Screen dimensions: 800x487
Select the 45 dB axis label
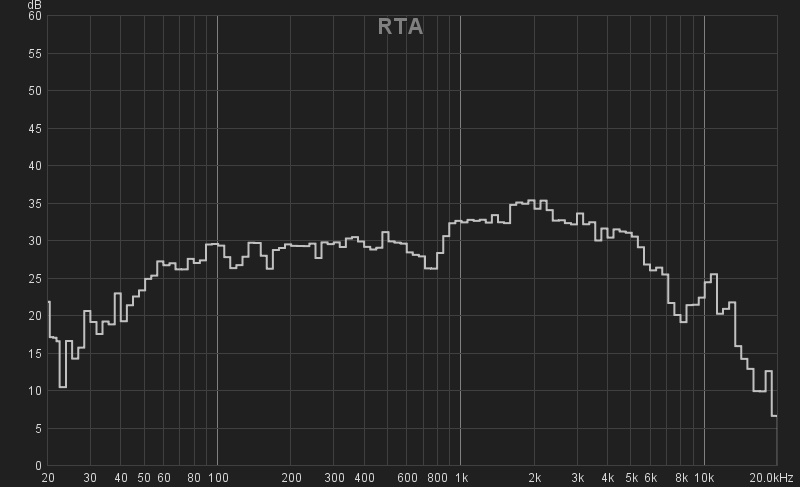[35, 129]
